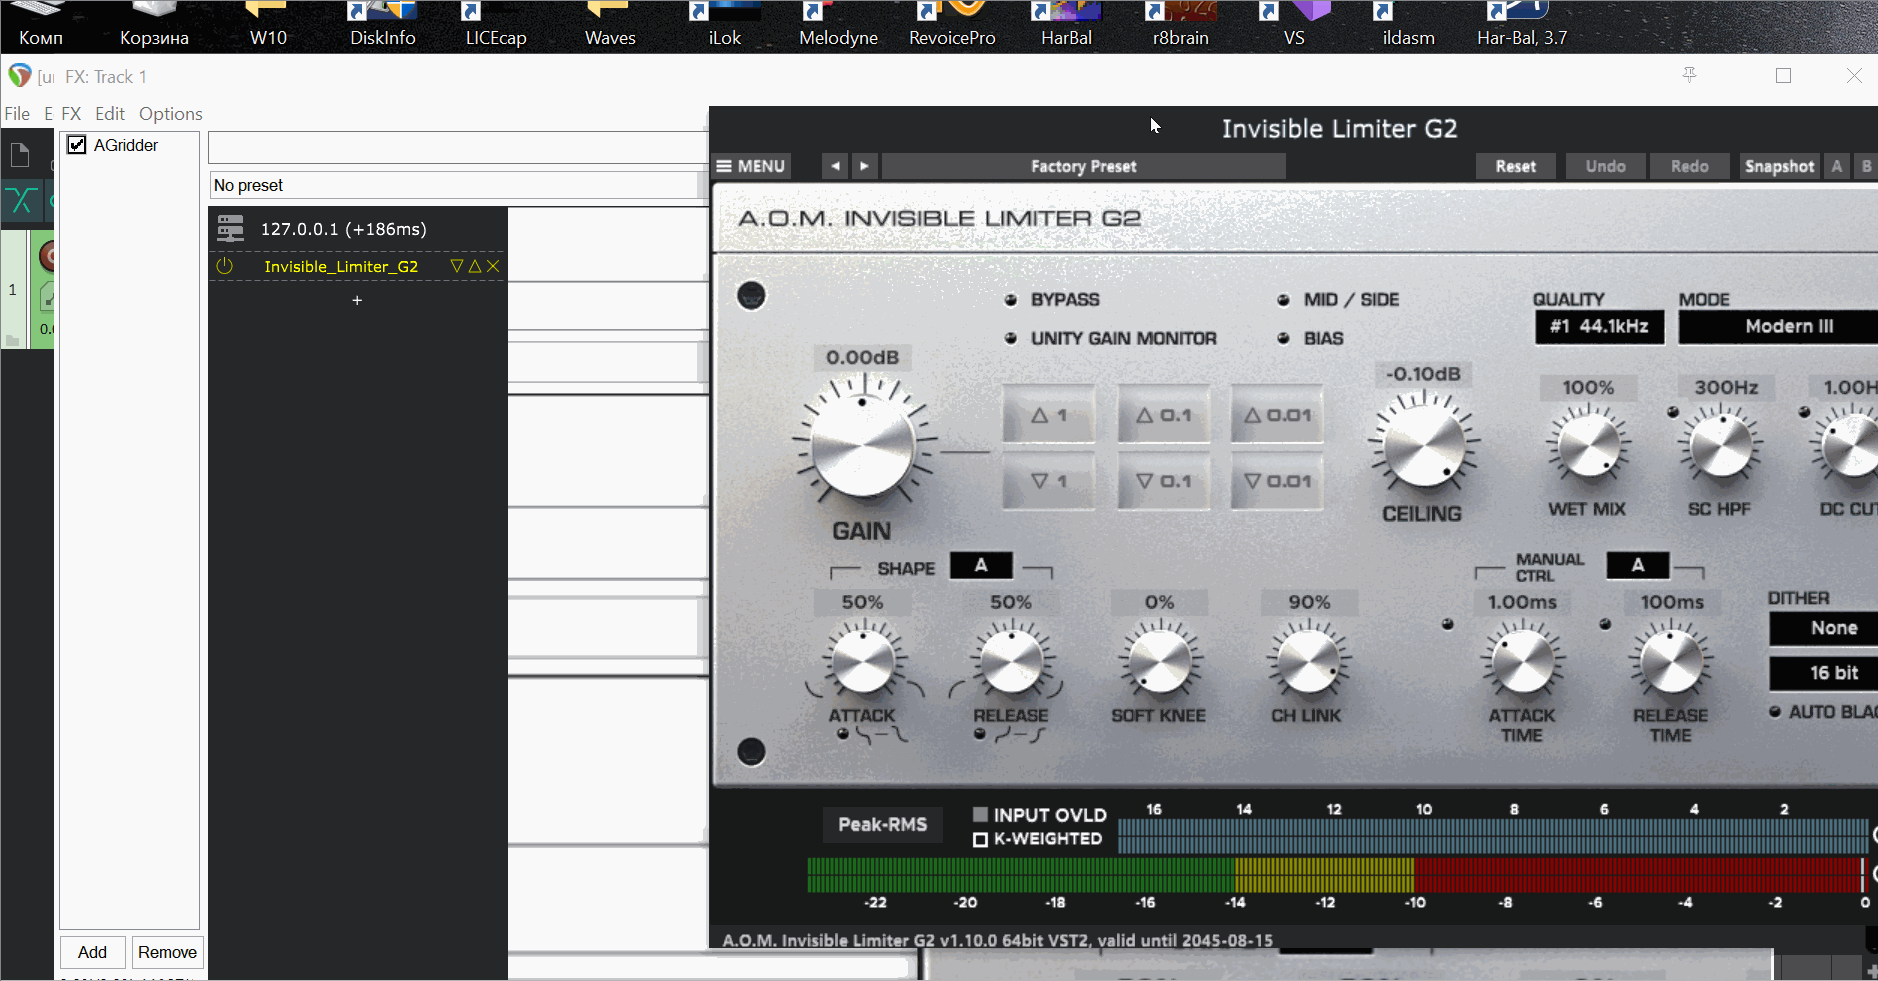Click the new document icon in REAPER toolbar

(20, 155)
